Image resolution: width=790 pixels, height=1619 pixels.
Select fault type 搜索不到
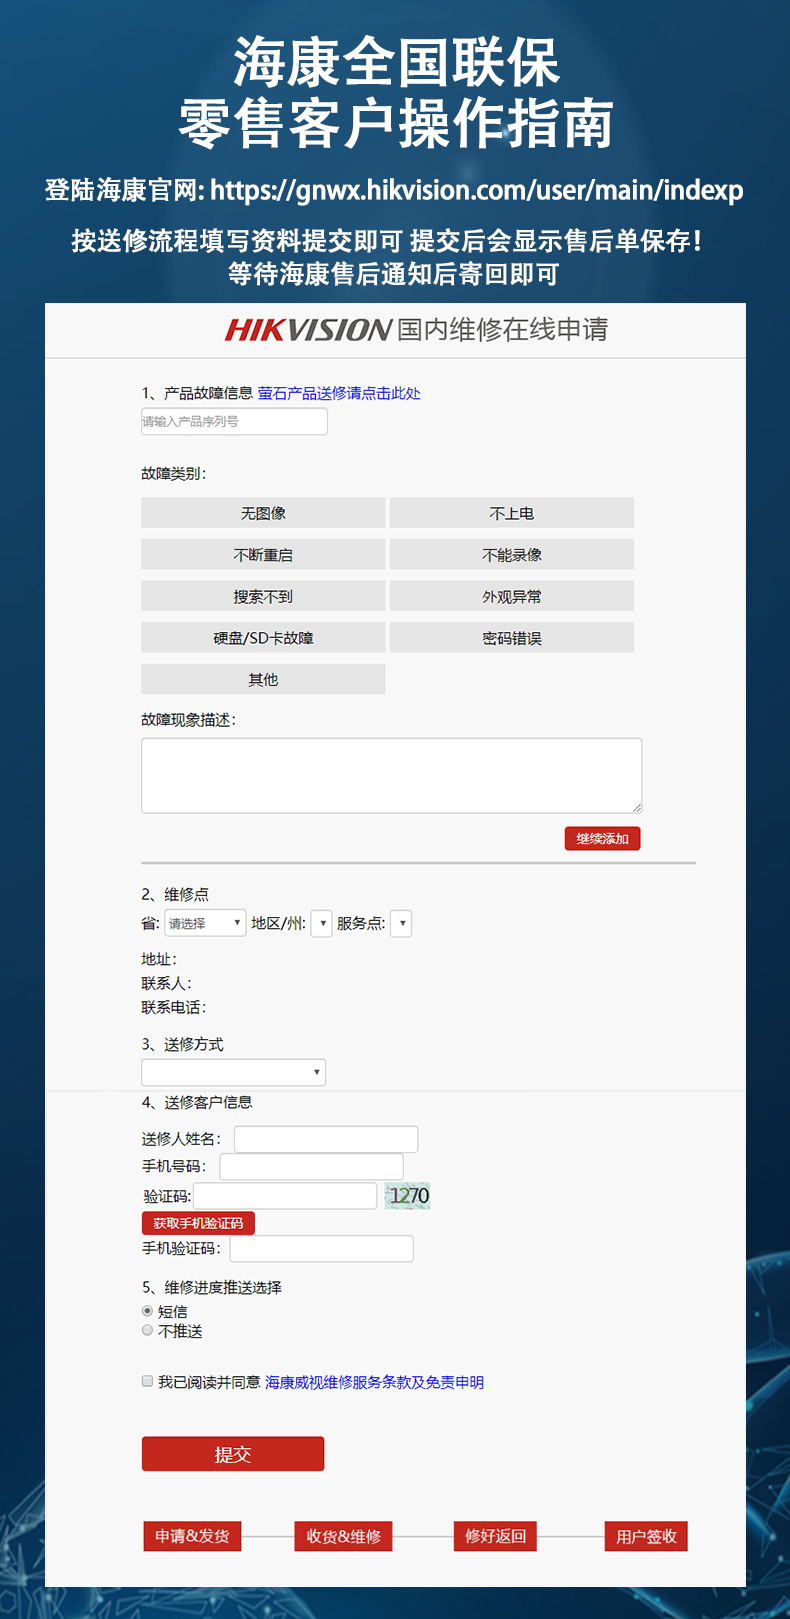click(263, 596)
